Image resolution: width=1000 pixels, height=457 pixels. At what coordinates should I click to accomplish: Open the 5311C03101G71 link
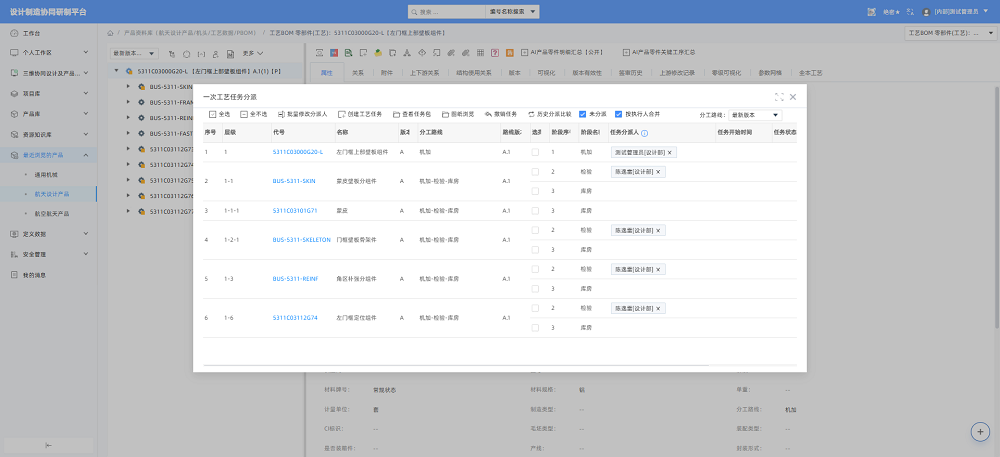click(x=295, y=210)
